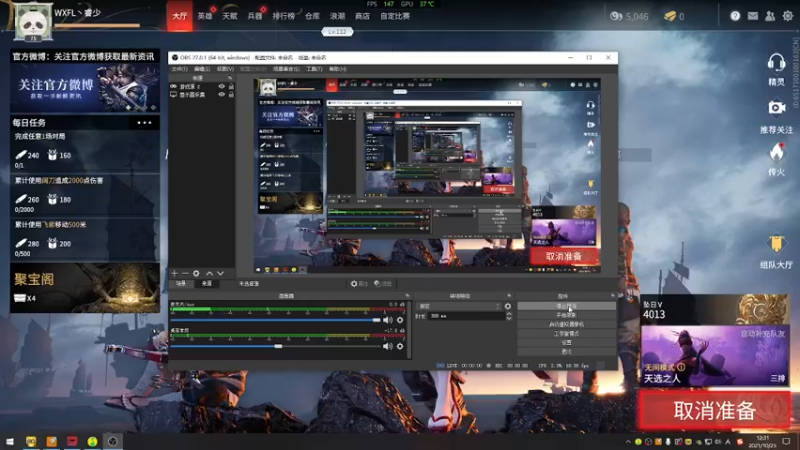This screenshot has width=800, height=450.
Task: Open OBS 工具(T) menu
Action: 314,69
